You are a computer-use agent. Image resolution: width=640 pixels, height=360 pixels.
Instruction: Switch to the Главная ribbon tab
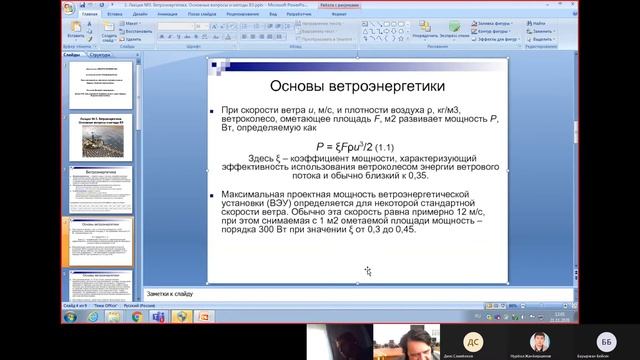[90, 14]
